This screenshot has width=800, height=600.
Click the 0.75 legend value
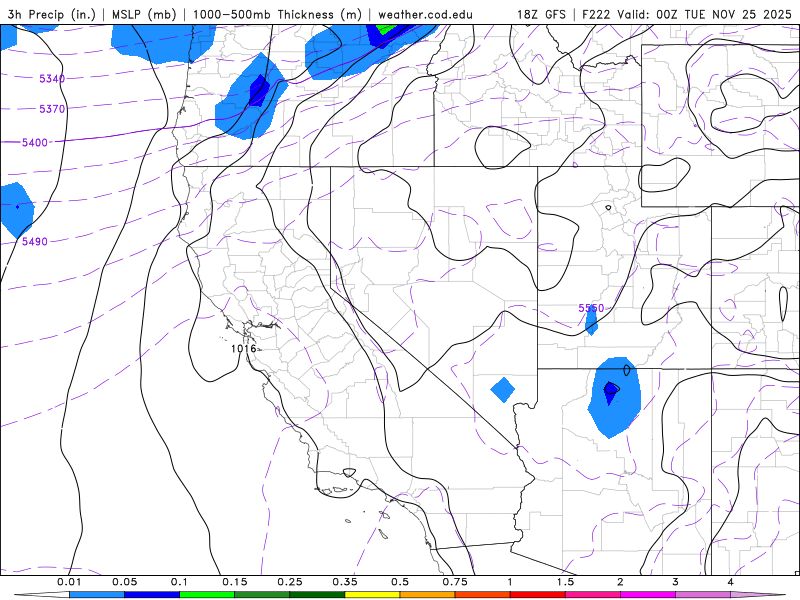(x=455, y=582)
